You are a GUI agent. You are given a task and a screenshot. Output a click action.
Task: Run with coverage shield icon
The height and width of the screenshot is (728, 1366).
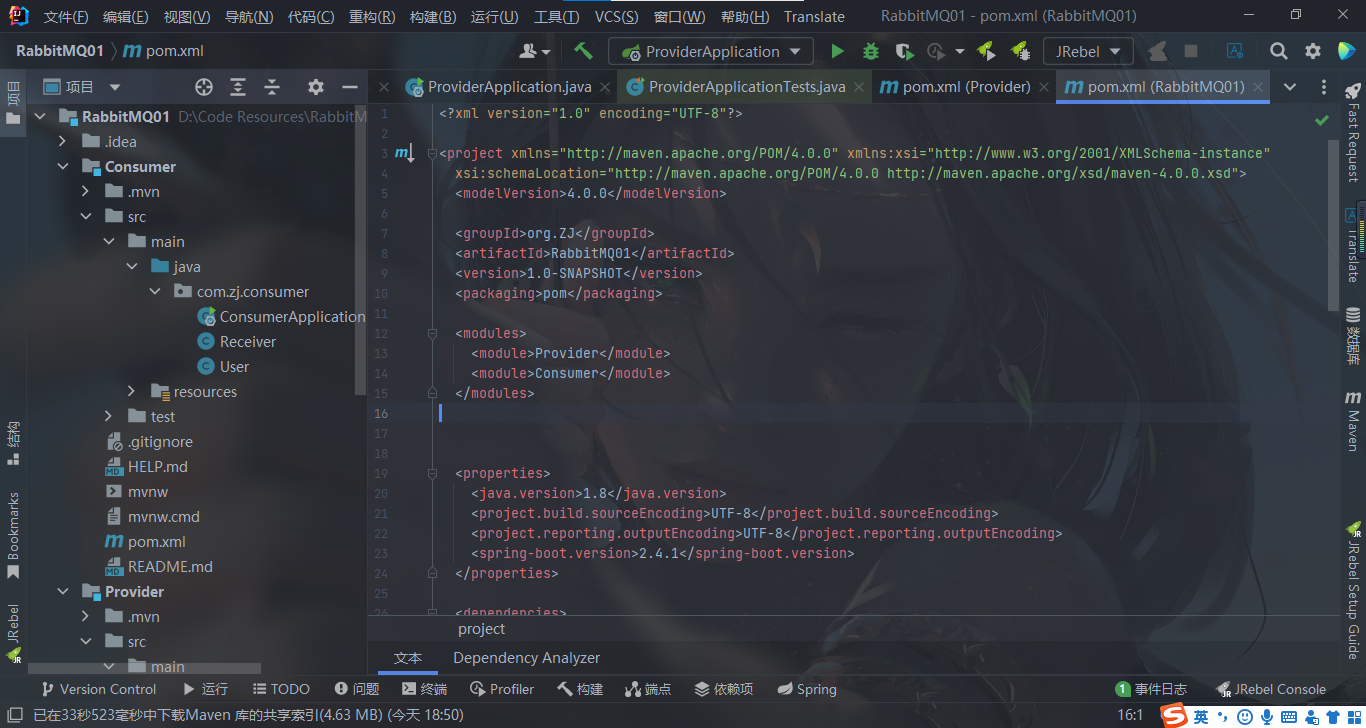[904, 51]
